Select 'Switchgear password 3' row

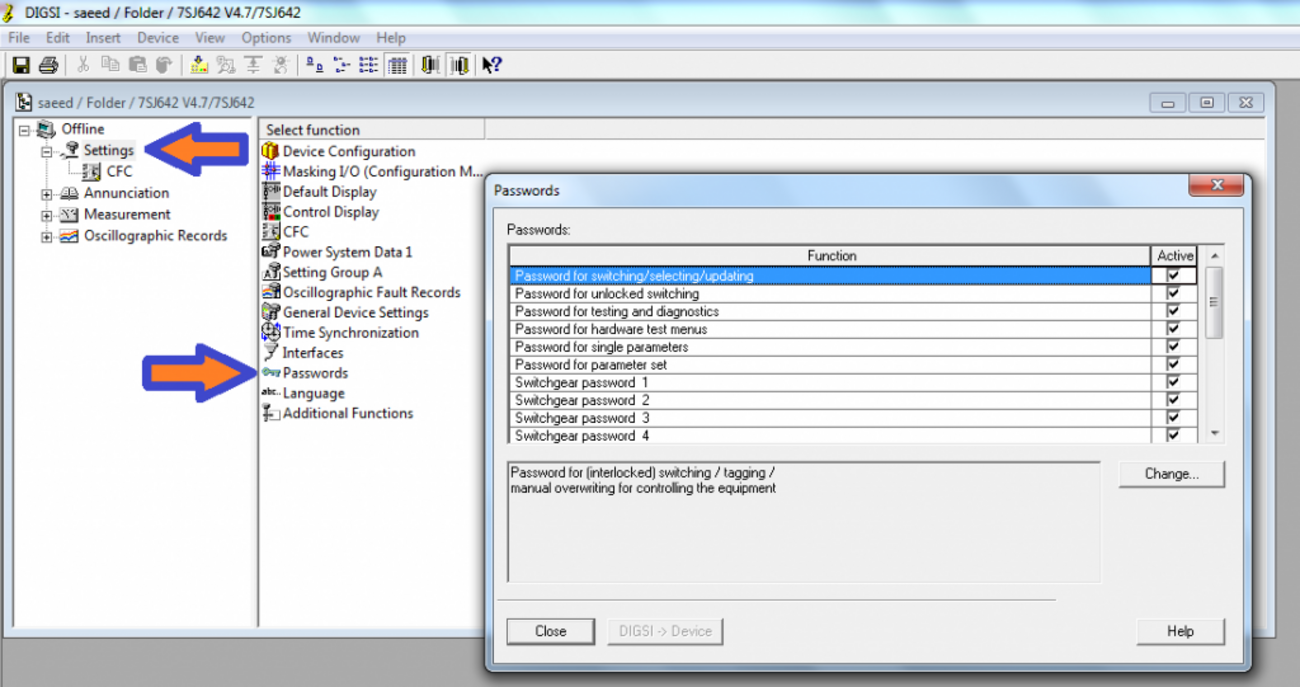tap(851, 418)
